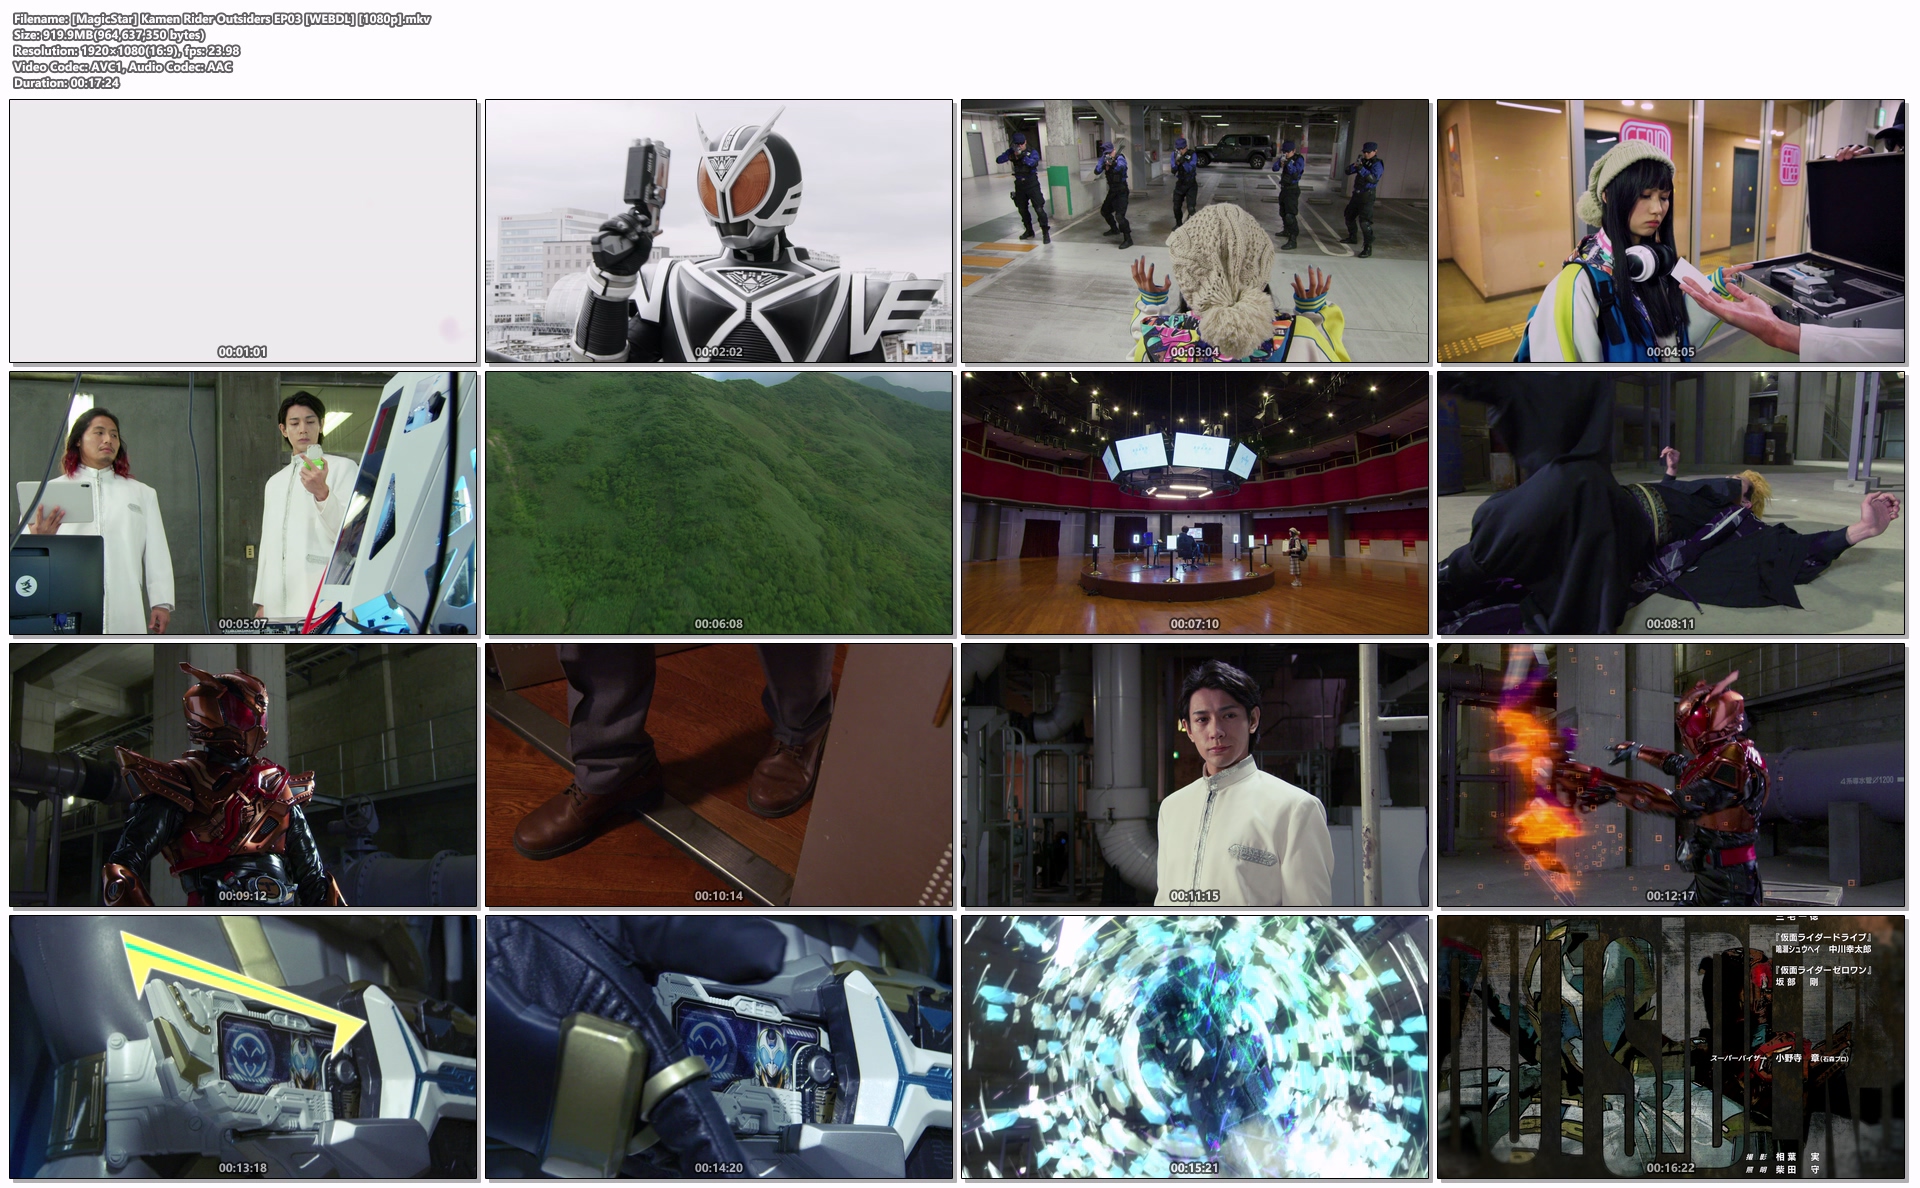This screenshot has width=1920, height=1188.
Task: Select the fire explosion thumbnail at 00:12:17
Action: (x=1671, y=775)
